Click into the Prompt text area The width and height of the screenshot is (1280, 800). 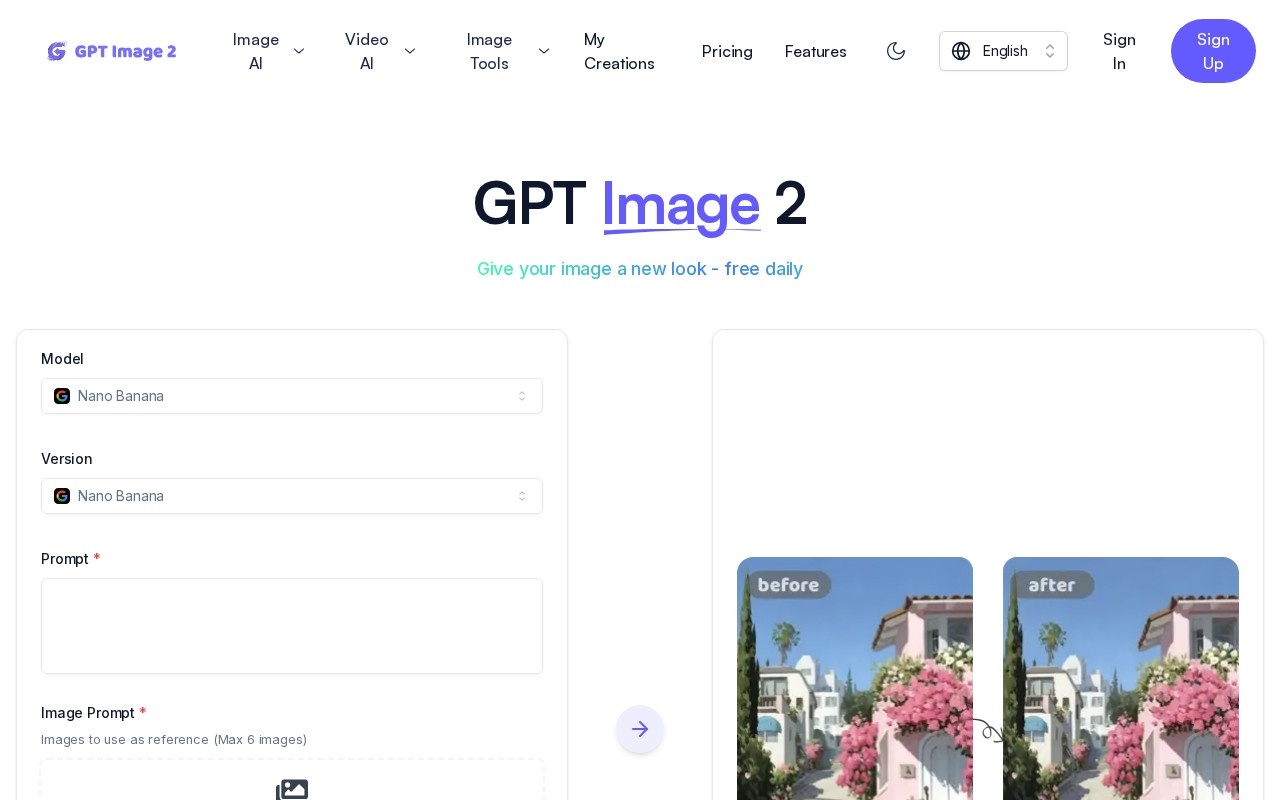[x=292, y=626]
